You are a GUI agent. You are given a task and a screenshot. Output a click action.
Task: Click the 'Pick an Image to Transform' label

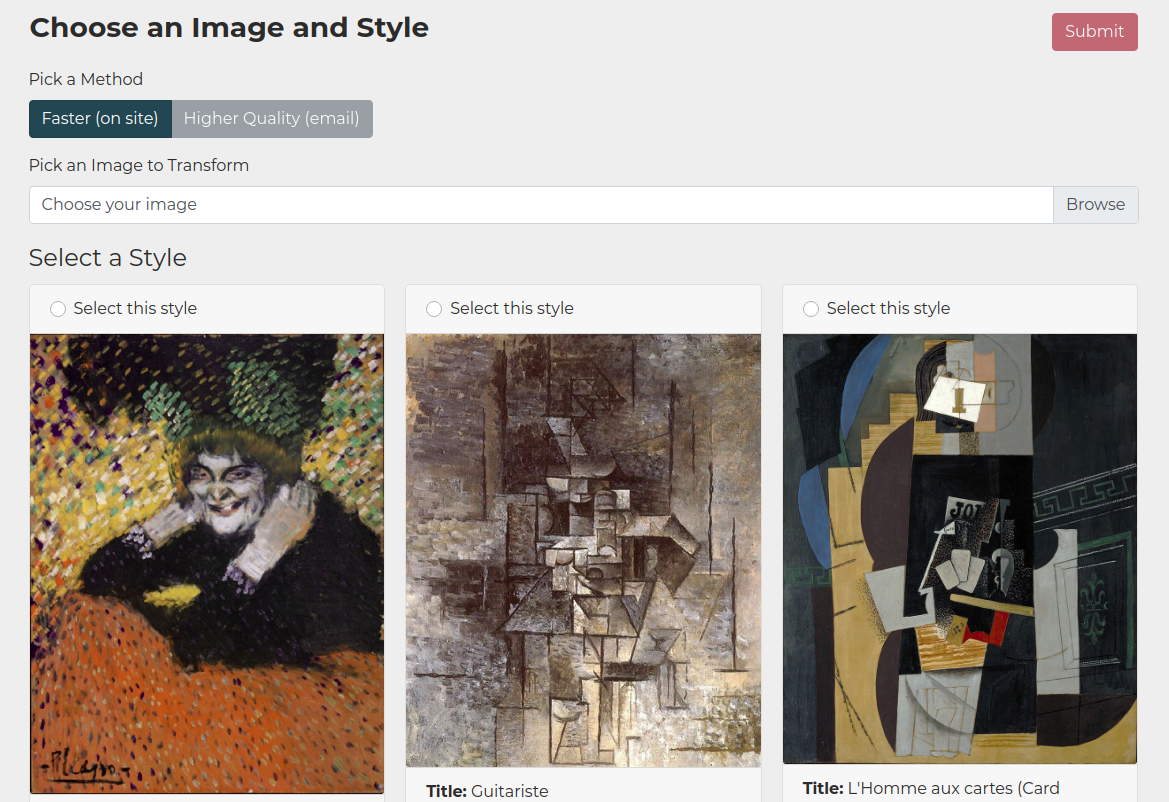(139, 165)
